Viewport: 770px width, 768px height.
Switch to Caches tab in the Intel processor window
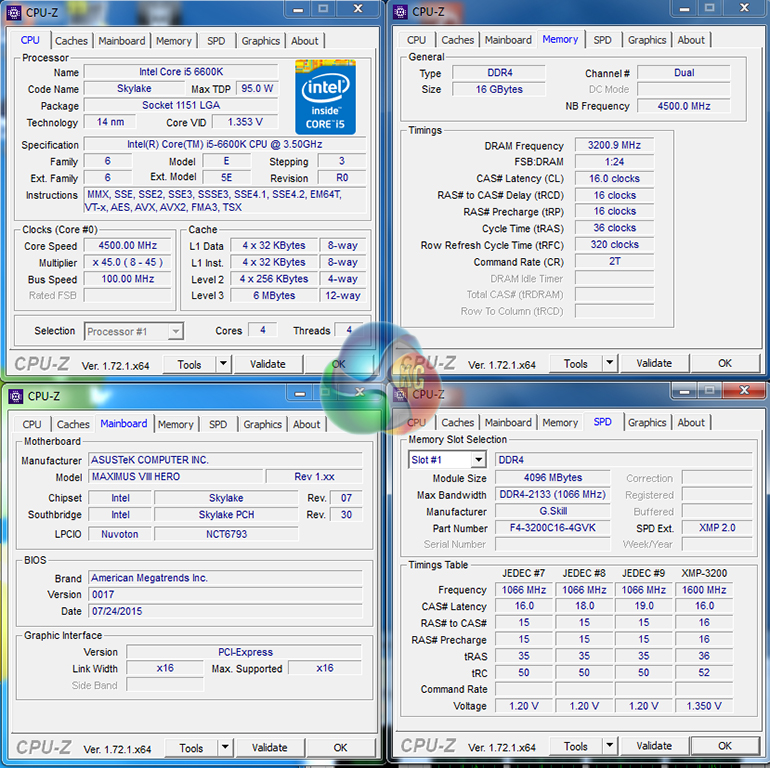point(71,41)
